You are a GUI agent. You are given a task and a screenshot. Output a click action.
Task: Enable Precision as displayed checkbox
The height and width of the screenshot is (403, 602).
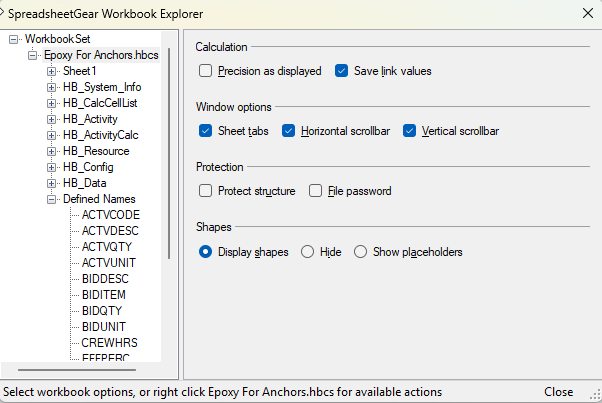pos(205,71)
